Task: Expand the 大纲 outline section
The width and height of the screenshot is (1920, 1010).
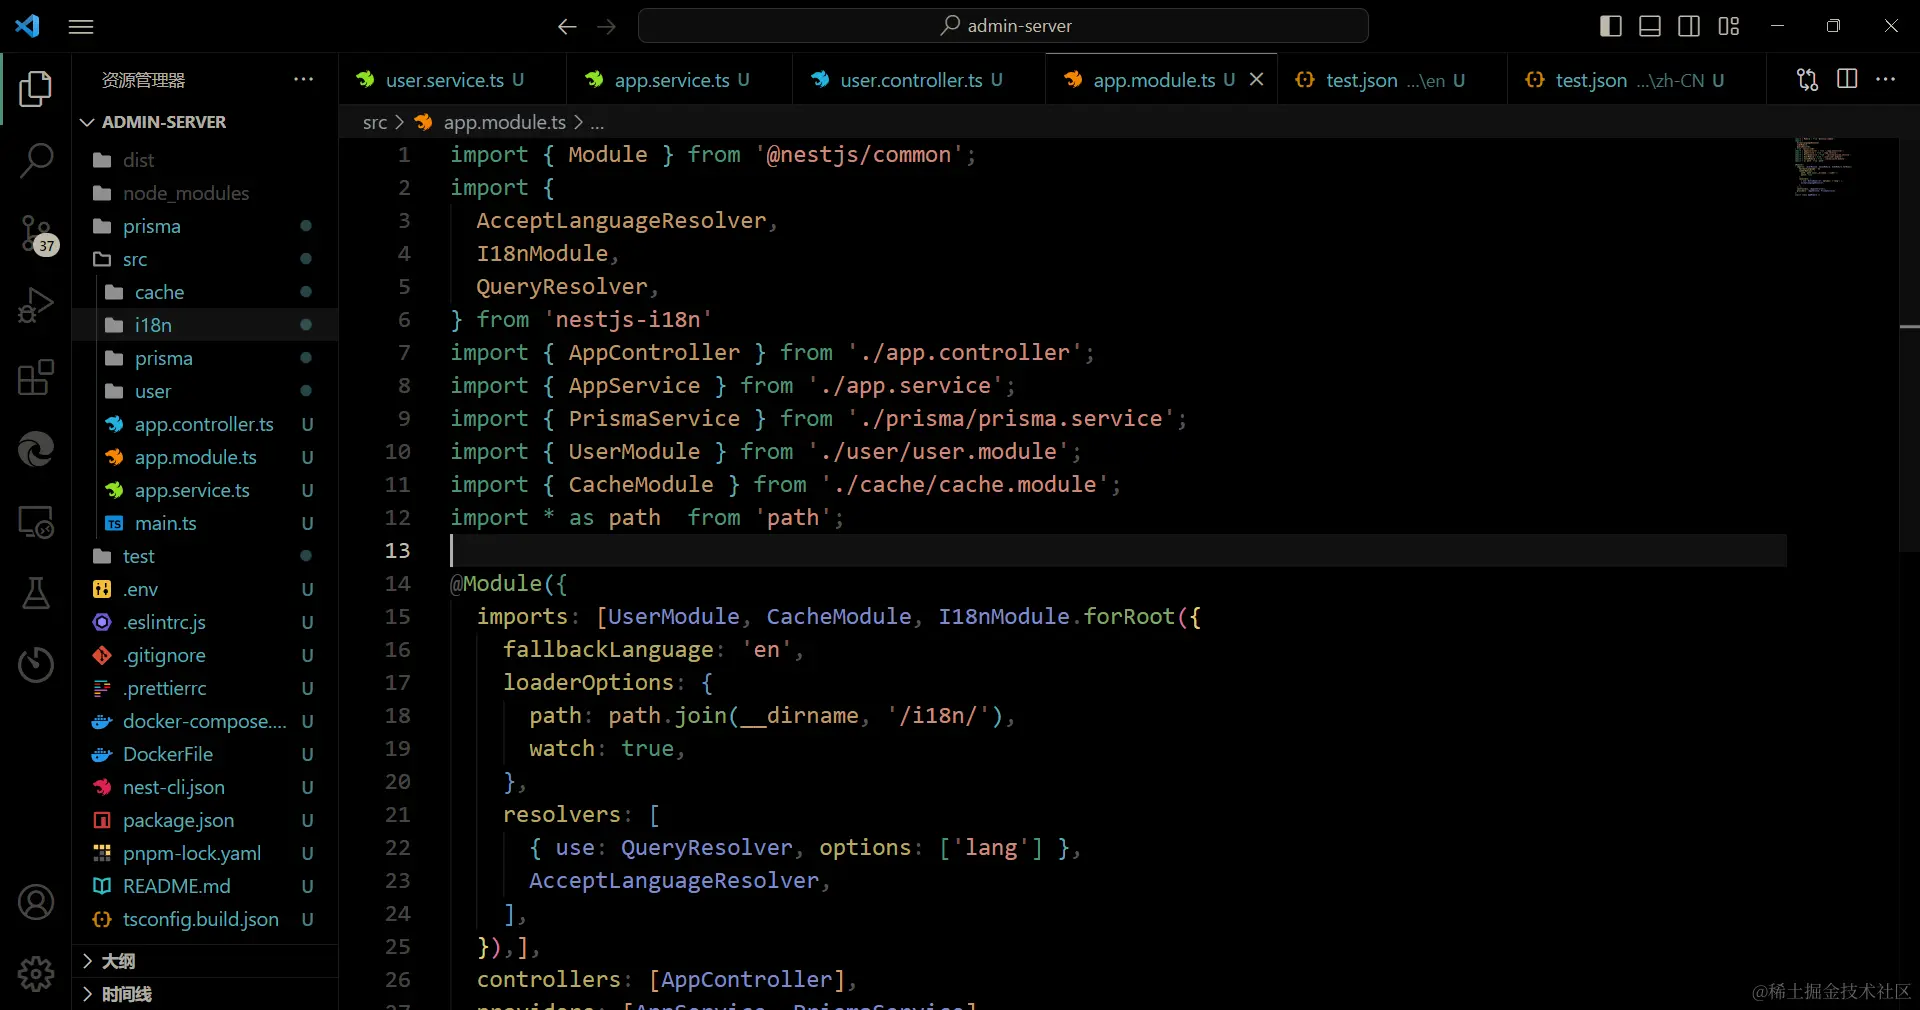Action: [205, 961]
